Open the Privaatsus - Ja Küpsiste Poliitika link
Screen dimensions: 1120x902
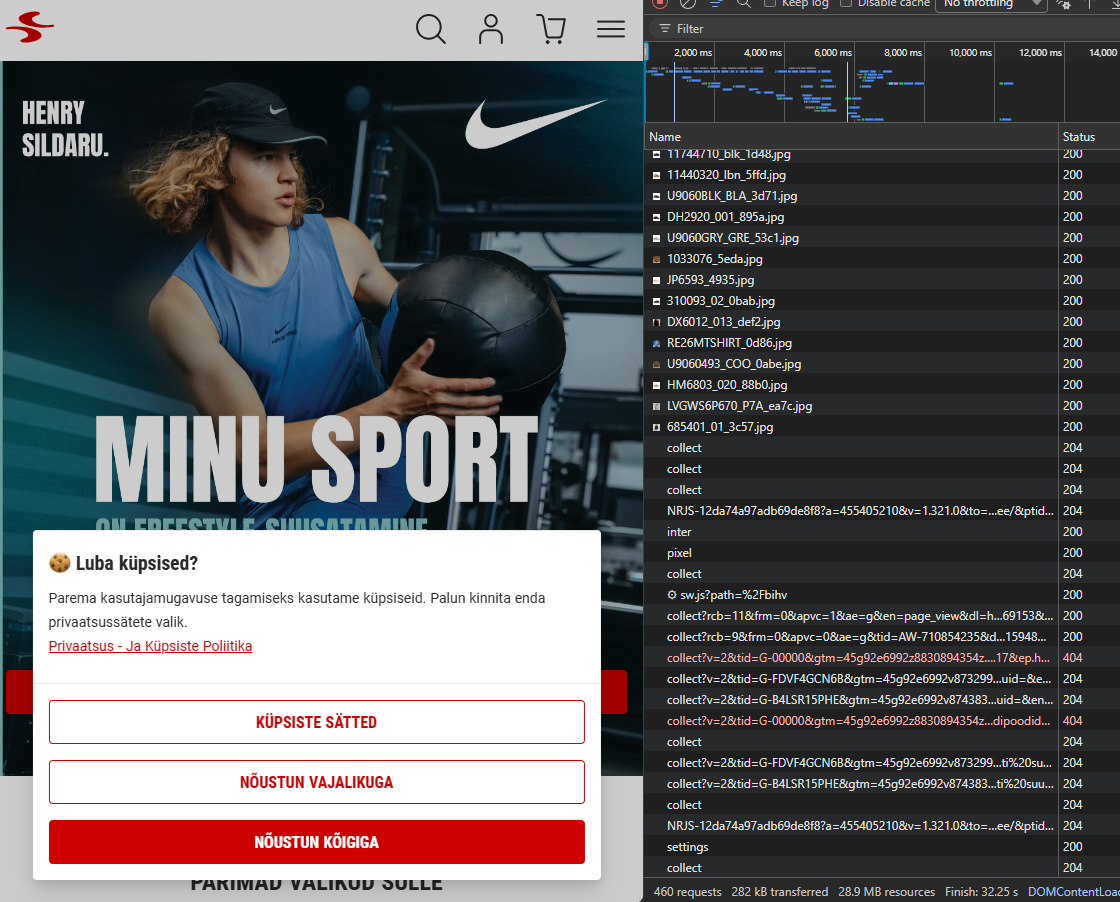point(150,646)
